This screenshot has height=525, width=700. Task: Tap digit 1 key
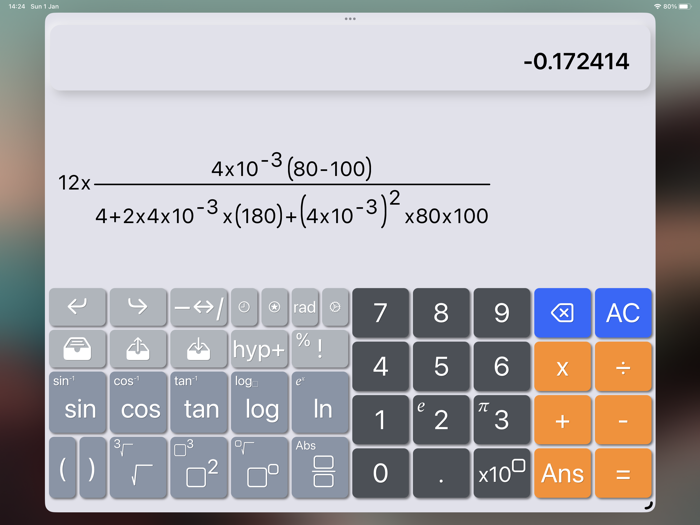pos(380,420)
